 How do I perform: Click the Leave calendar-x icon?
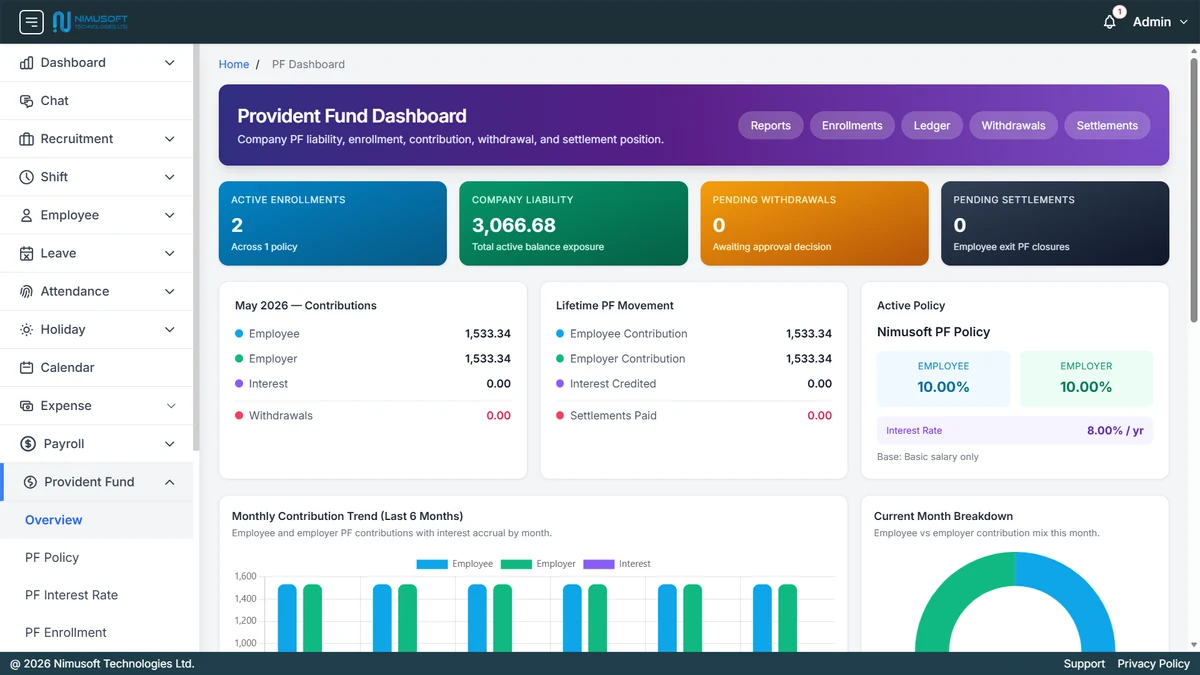coord(27,254)
